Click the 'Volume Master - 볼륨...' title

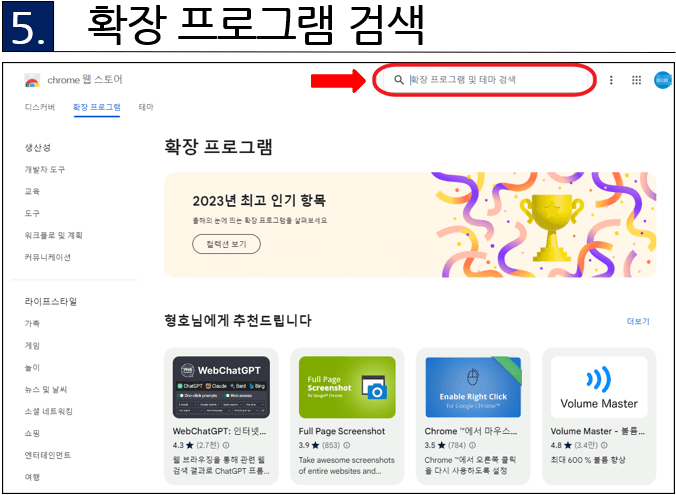pos(598,431)
